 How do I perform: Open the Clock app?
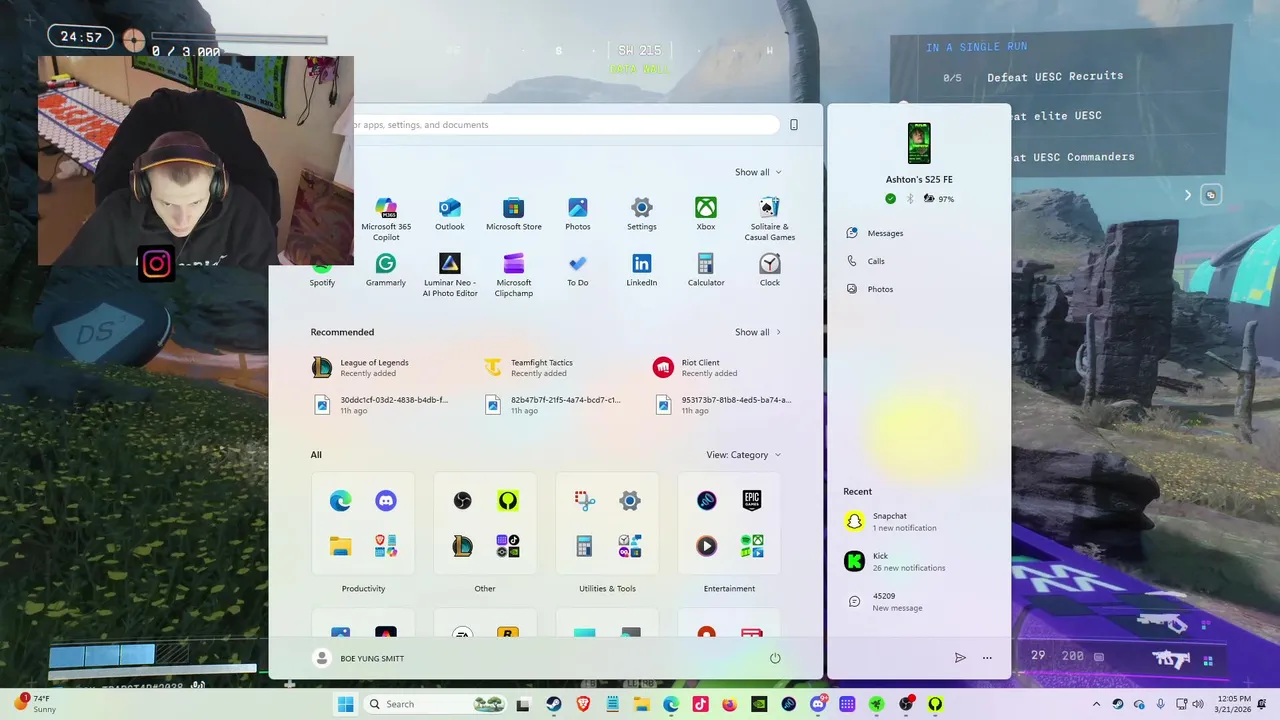pos(770,270)
